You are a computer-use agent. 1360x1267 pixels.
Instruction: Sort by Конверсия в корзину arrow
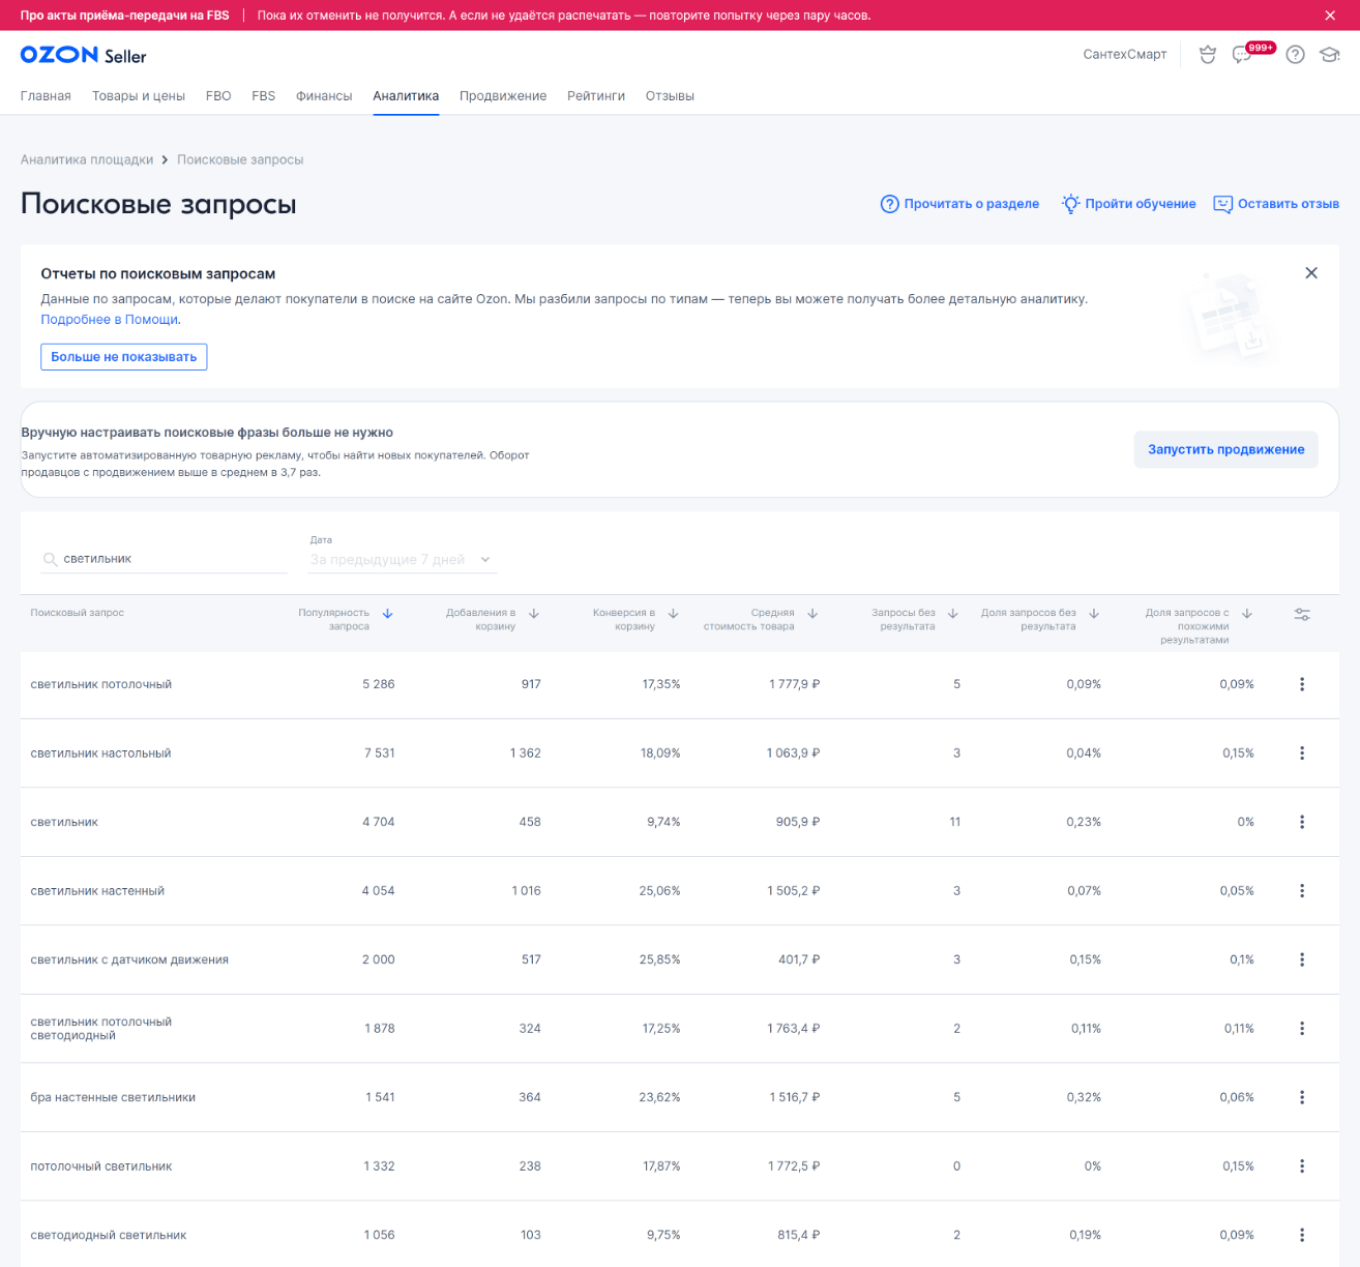[673, 614]
